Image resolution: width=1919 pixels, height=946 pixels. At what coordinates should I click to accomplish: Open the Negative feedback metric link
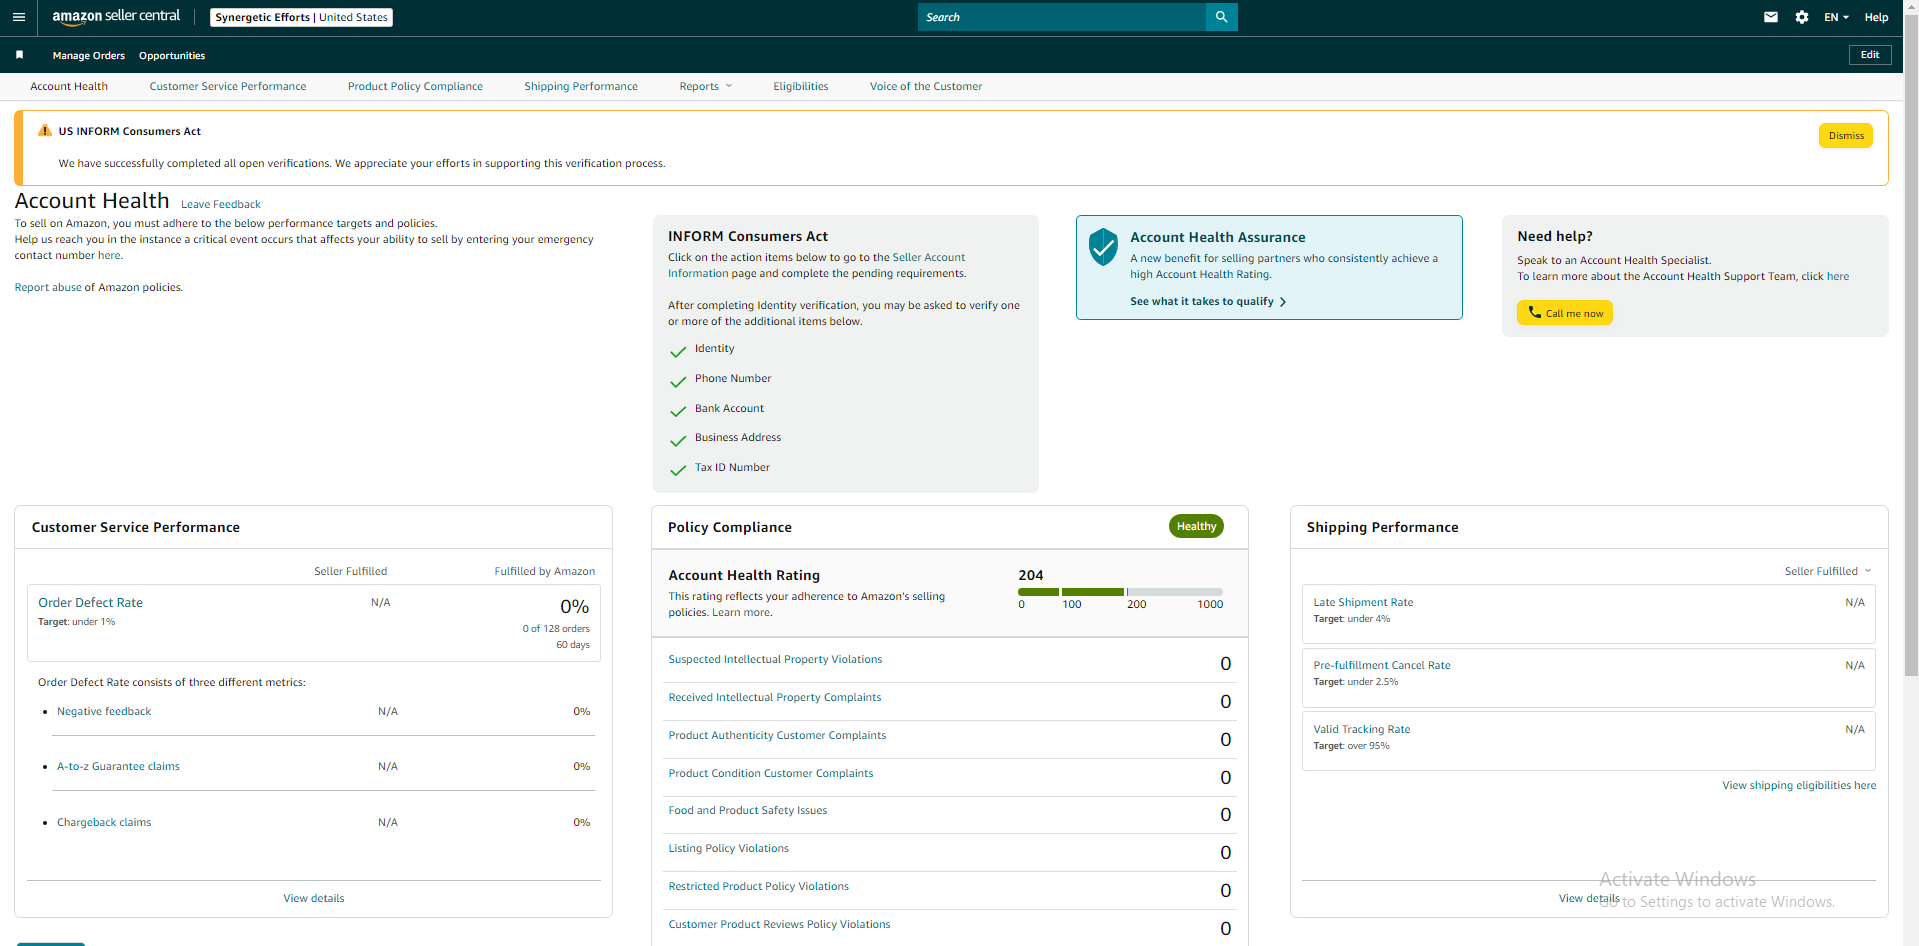(x=104, y=711)
